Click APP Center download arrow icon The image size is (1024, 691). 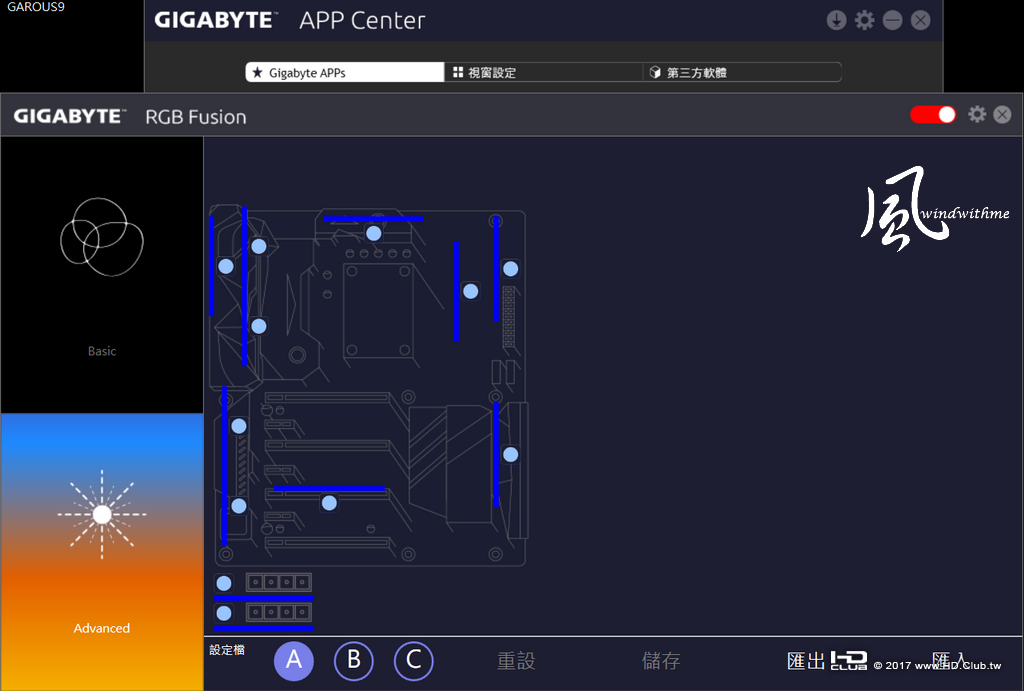(x=837, y=20)
